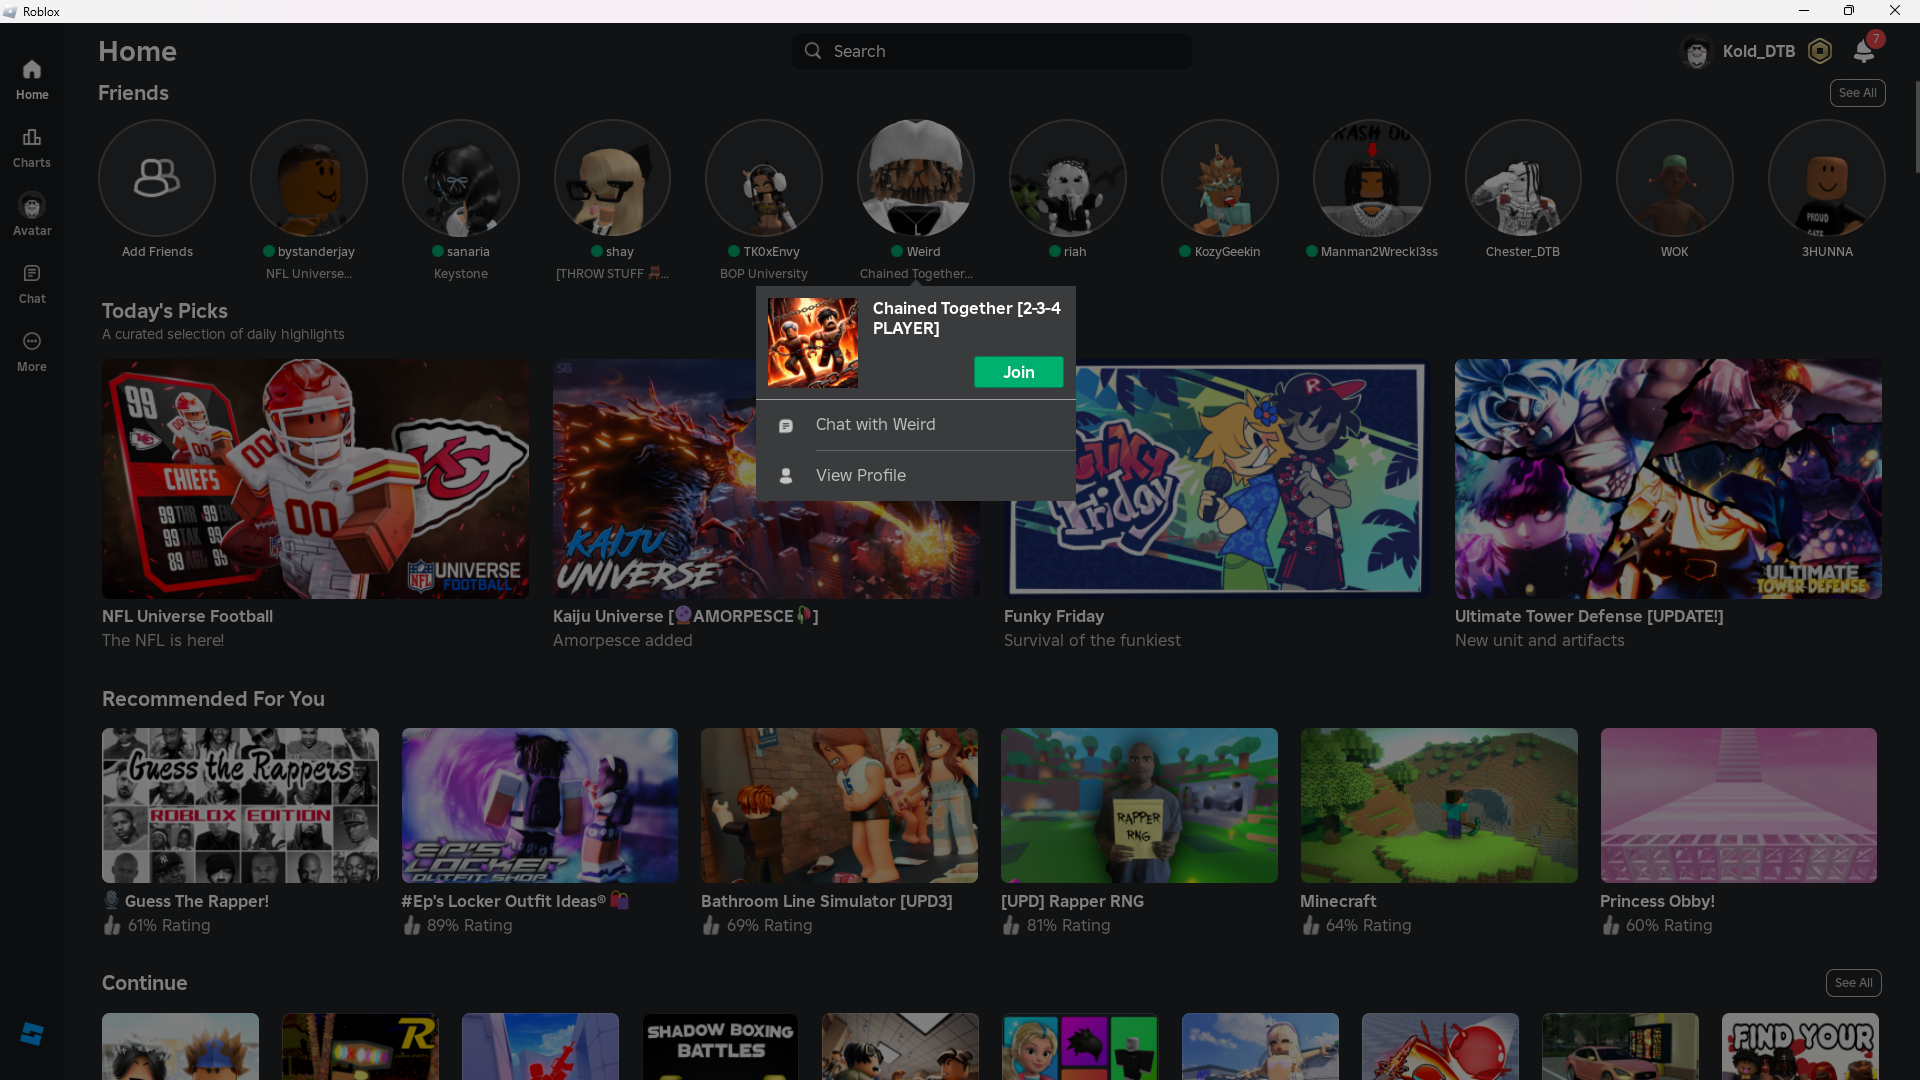Open KozyGeekin's friend avatar

click(x=1220, y=178)
